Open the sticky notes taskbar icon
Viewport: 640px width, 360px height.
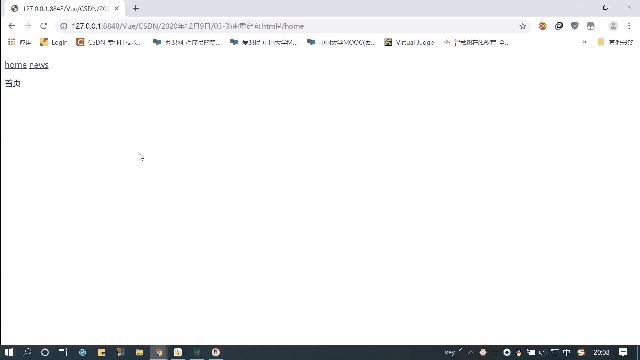point(102,352)
